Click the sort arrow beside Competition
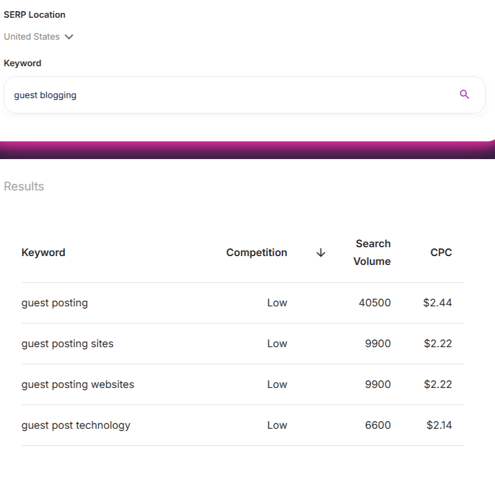This screenshot has height=482, width=495. tap(321, 253)
